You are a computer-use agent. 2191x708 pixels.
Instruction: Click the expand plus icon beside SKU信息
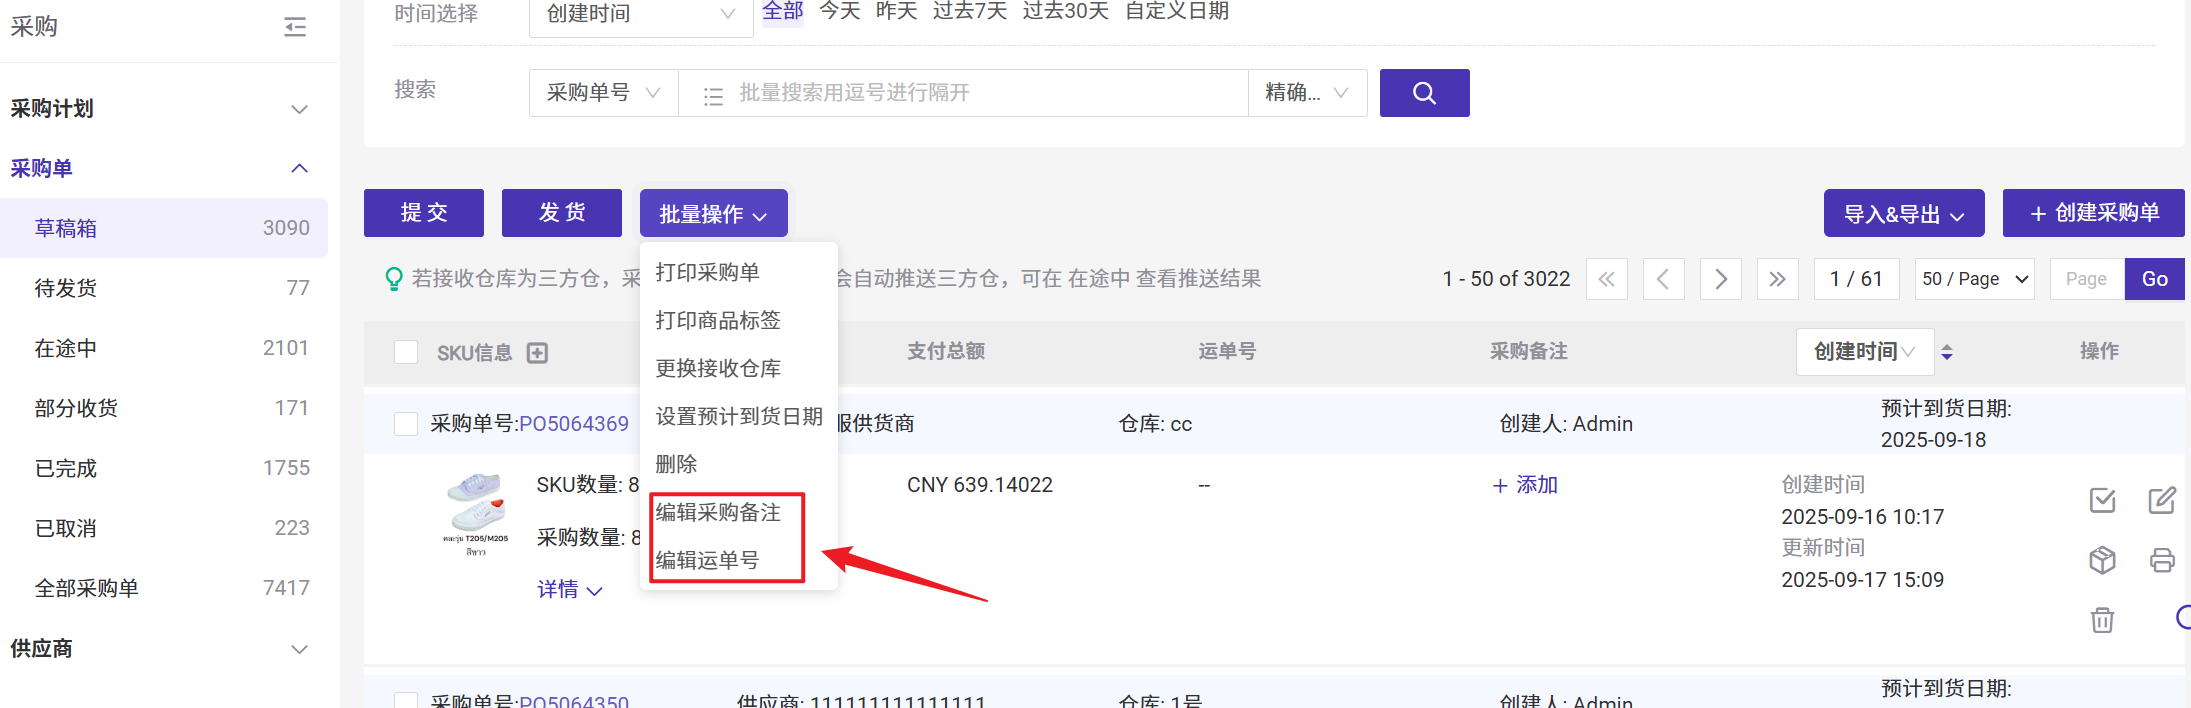click(x=538, y=353)
